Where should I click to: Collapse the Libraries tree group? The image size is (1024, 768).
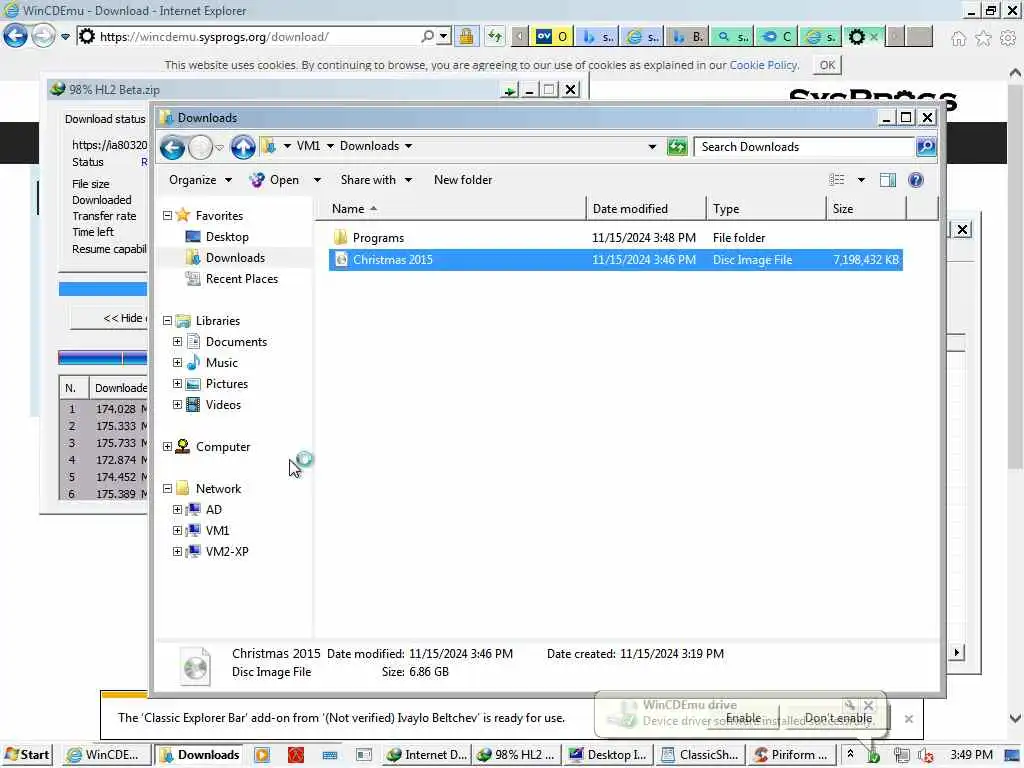pos(167,321)
